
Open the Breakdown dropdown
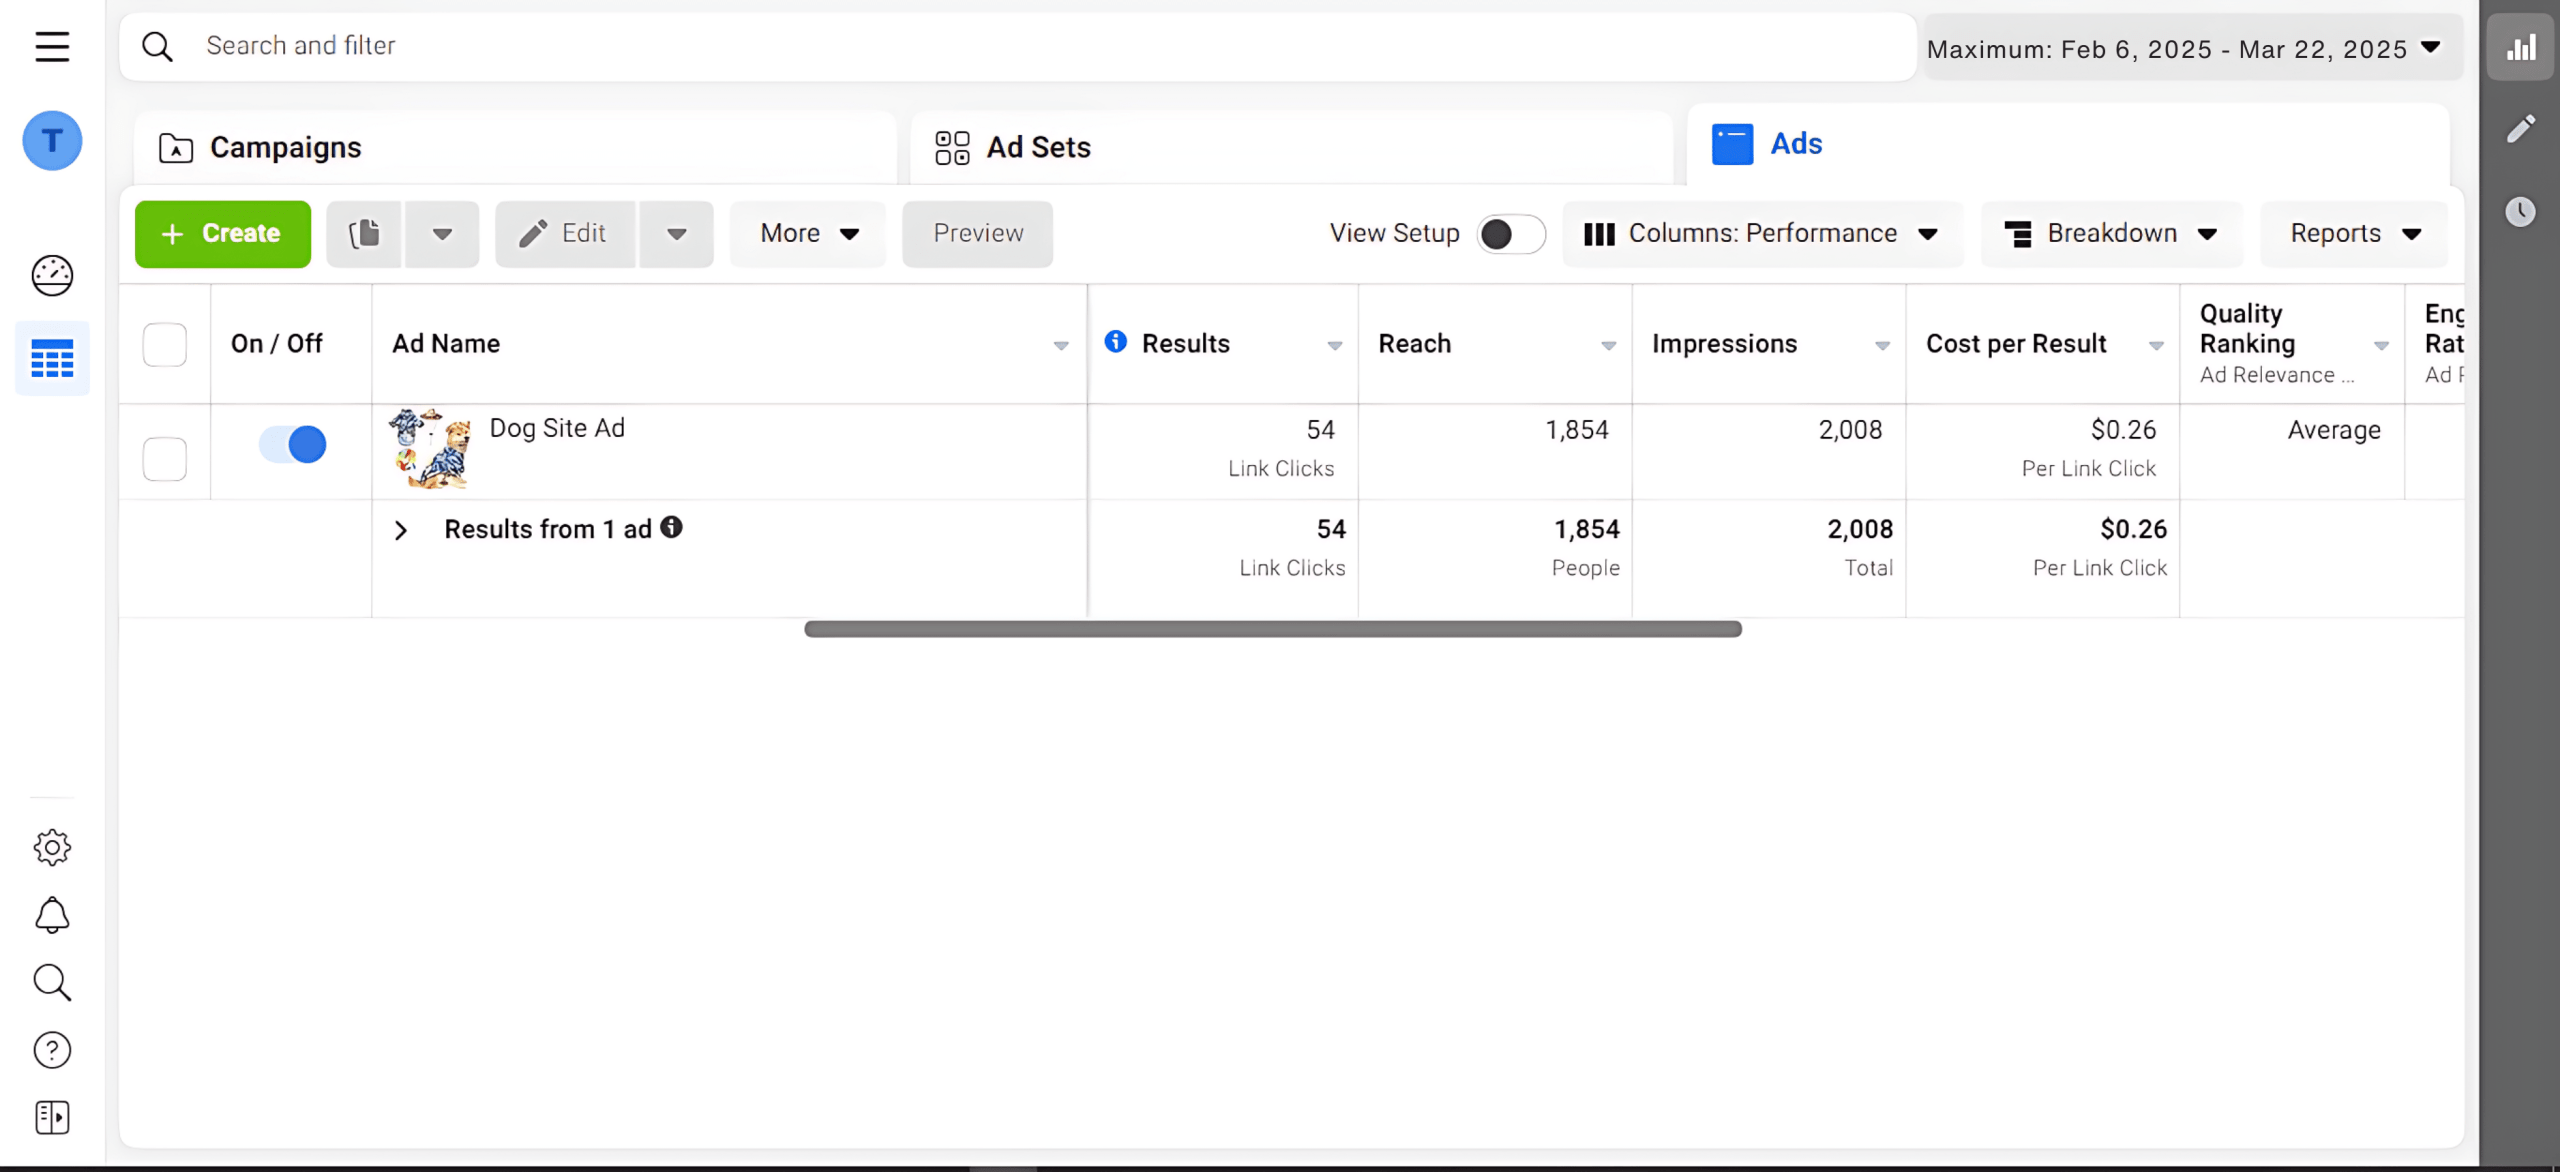point(2111,234)
